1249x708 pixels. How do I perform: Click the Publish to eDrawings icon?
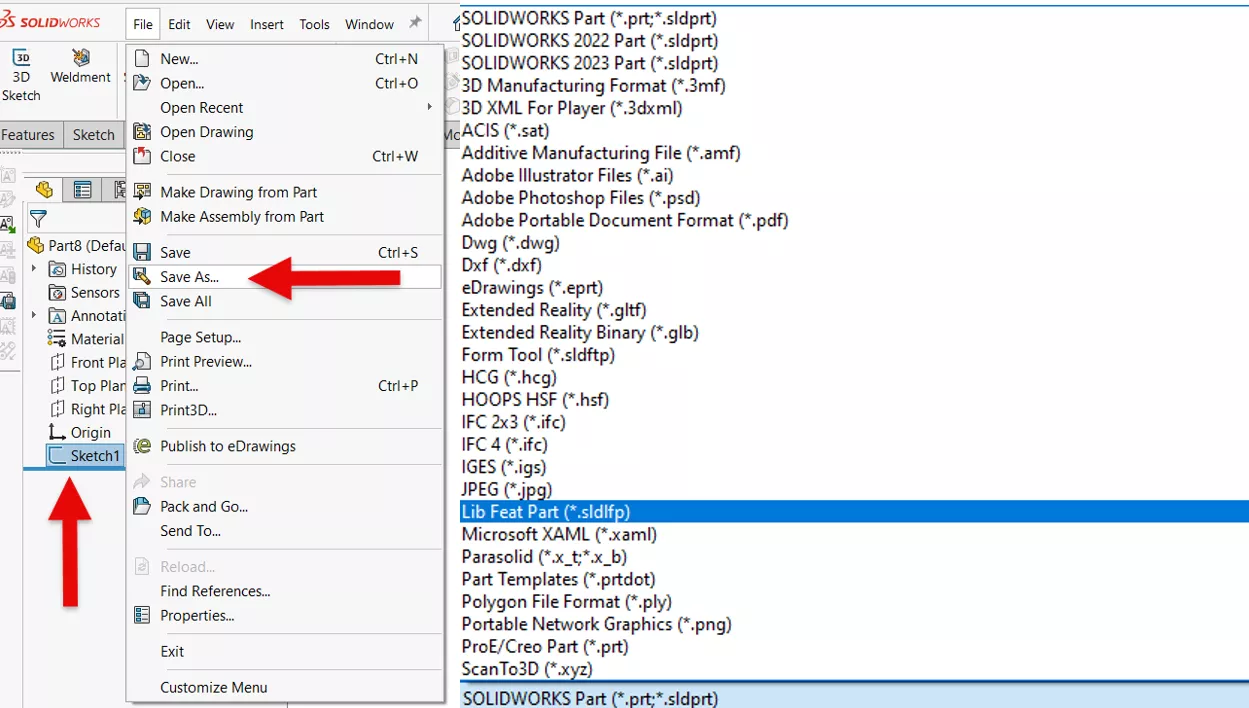point(142,446)
